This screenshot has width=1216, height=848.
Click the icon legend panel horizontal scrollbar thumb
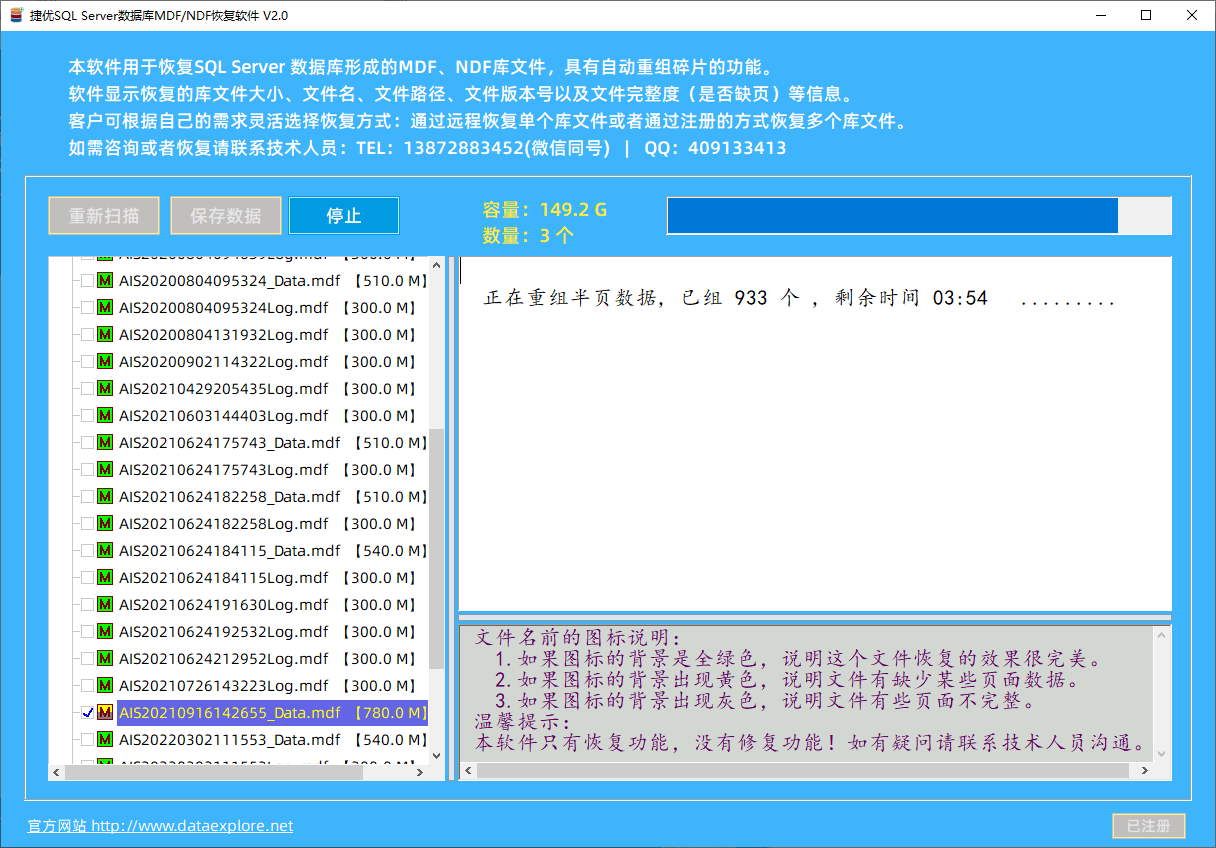pyautogui.click(x=802, y=771)
